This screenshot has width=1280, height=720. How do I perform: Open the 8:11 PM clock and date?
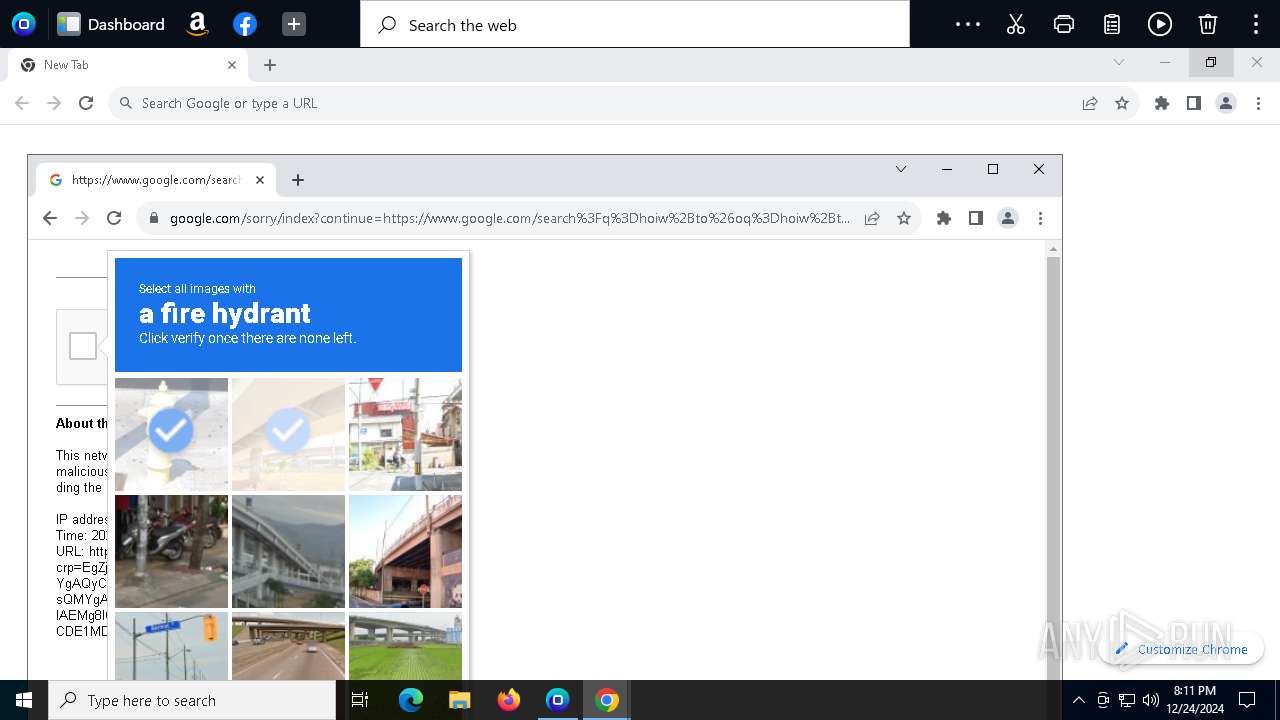pos(1194,700)
